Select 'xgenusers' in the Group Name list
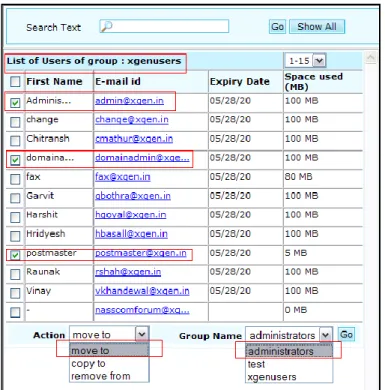 tap(289, 377)
